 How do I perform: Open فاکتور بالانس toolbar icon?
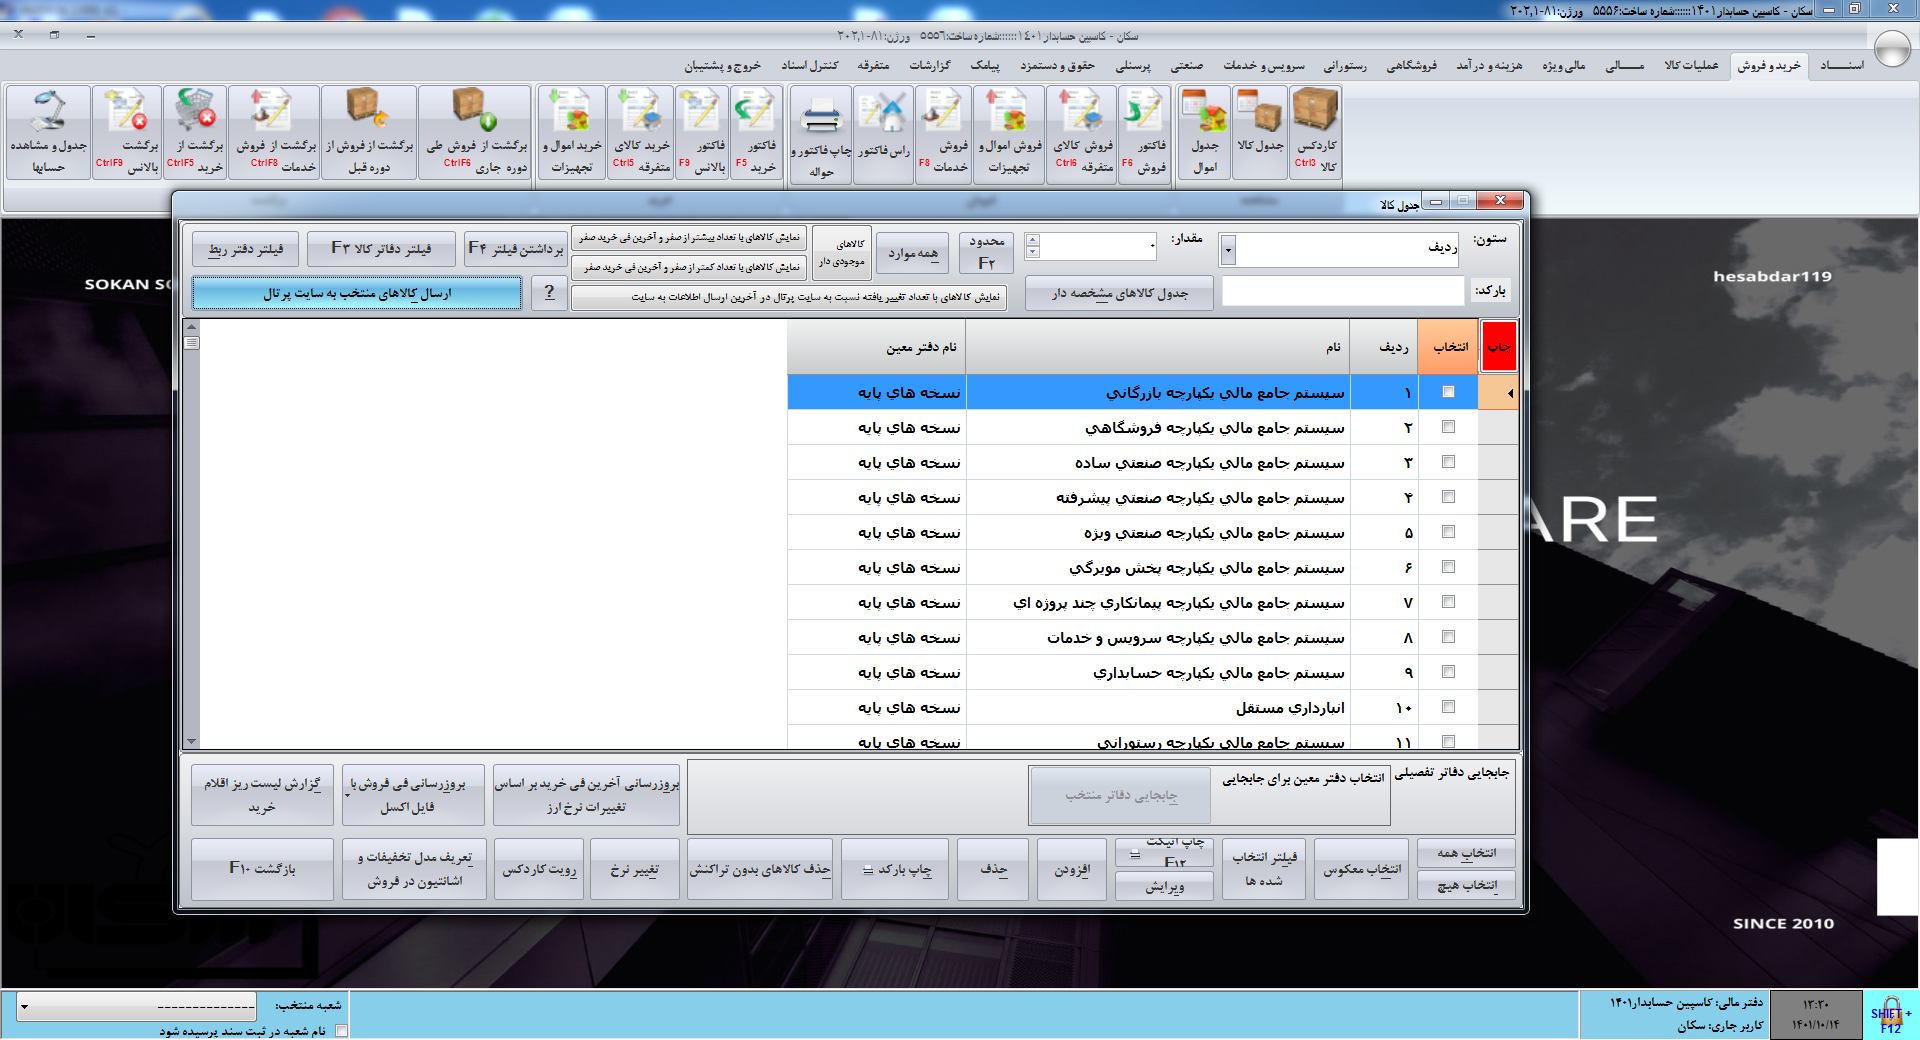pos(702,132)
